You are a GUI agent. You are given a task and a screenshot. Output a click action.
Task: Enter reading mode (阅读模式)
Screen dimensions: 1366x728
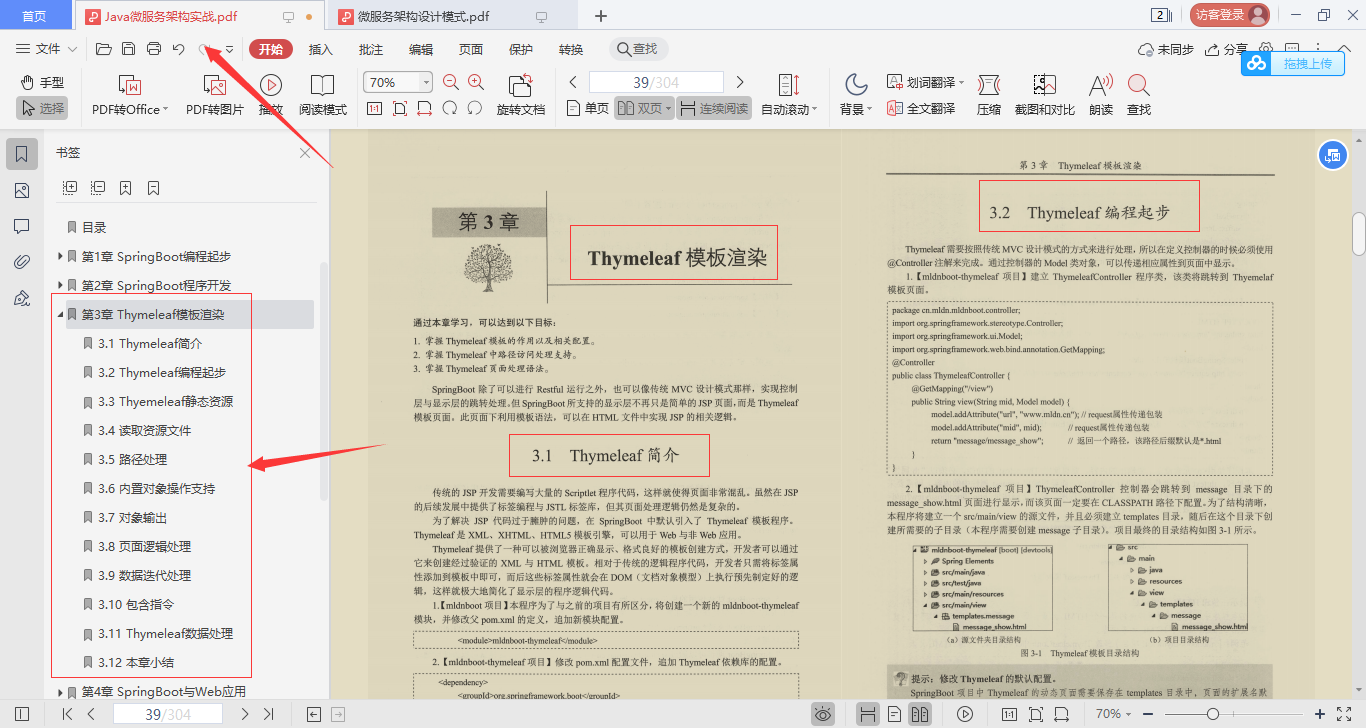click(x=323, y=95)
